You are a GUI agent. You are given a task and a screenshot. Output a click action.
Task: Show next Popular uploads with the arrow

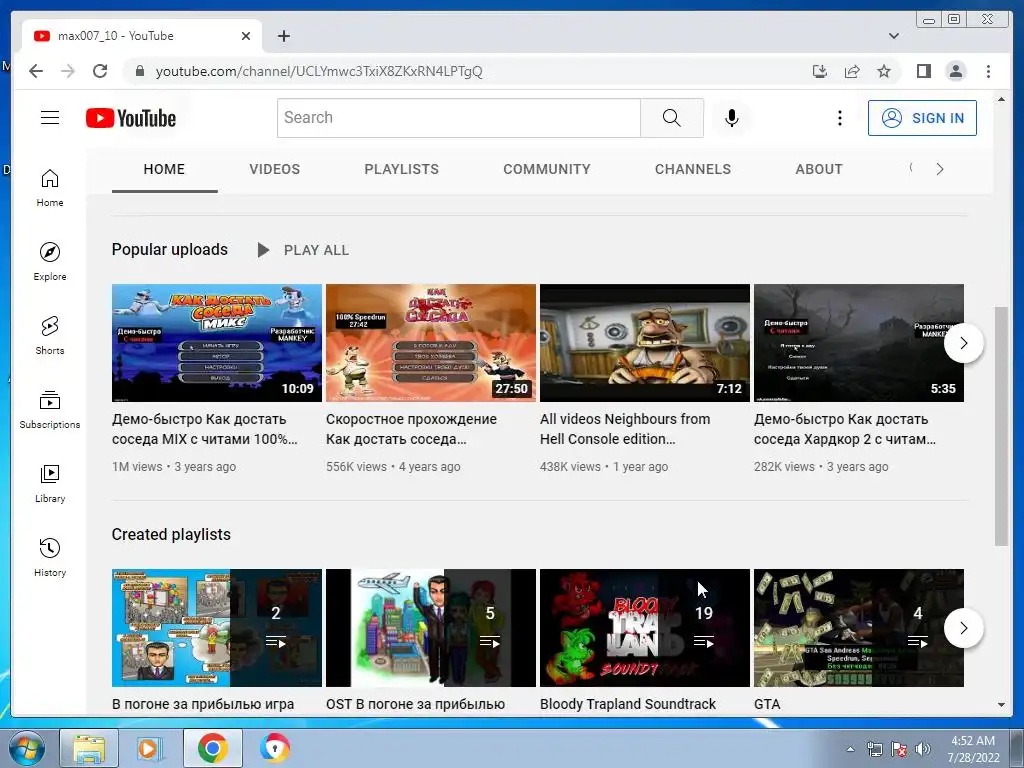(963, 343)
